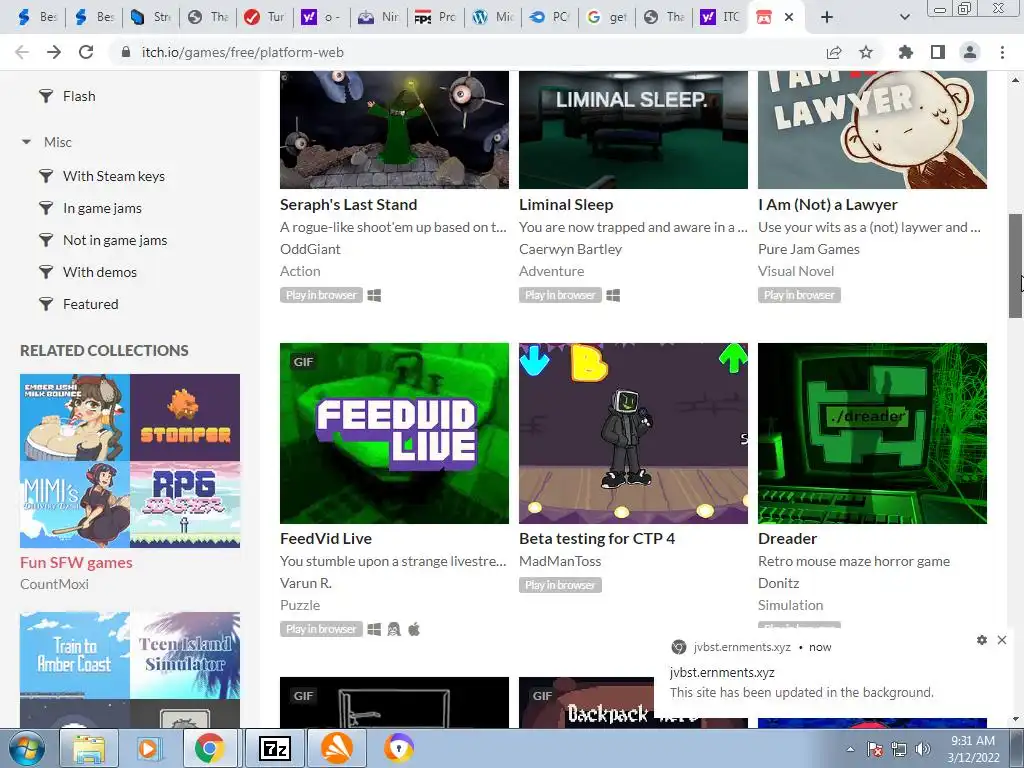Click the Flash filter funnel icon

click(46, 97)
